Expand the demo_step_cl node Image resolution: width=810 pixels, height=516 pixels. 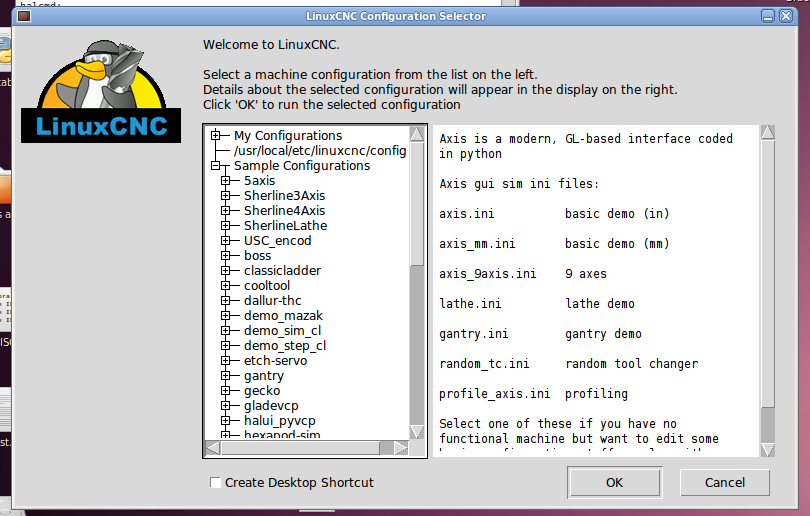pyautogui.click(x=225, y=346)
